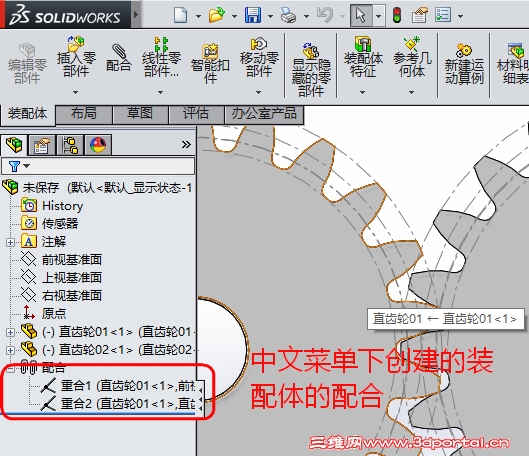Click the Undo arrow icon
Screen dimensions: 529x456
325,15
